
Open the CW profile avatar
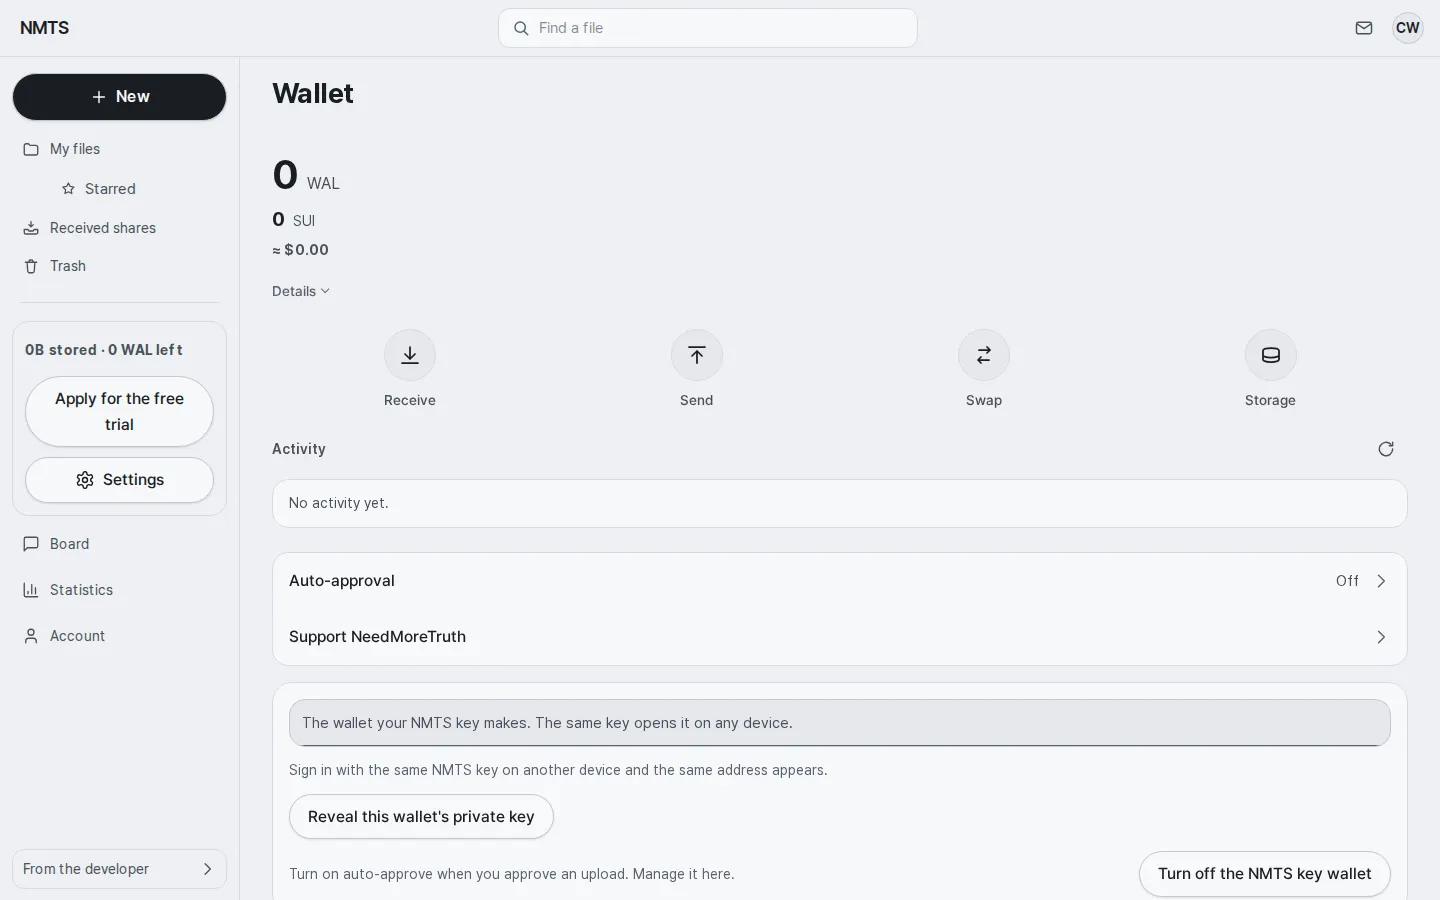point(1408,28)
